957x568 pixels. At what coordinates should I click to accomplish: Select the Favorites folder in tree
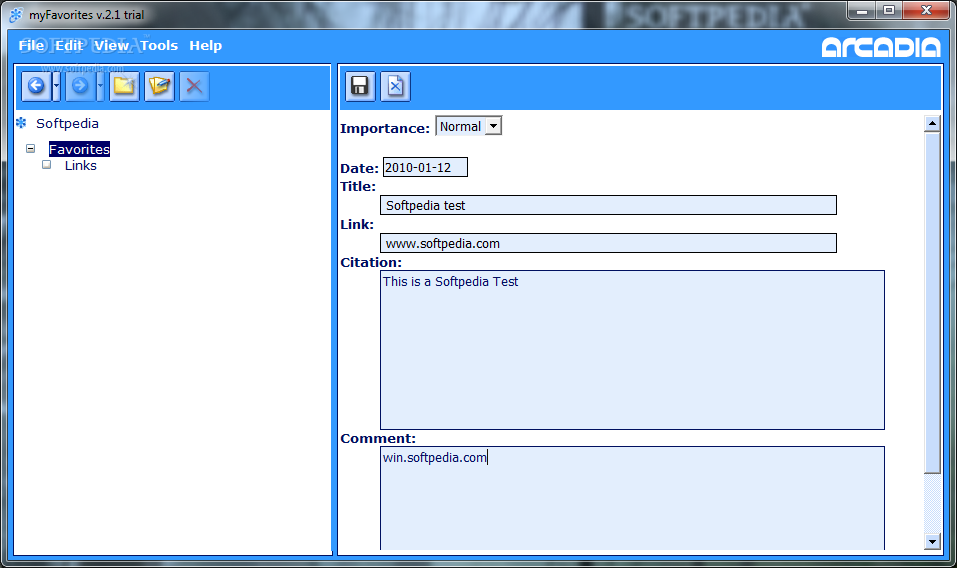pos(79,149)
